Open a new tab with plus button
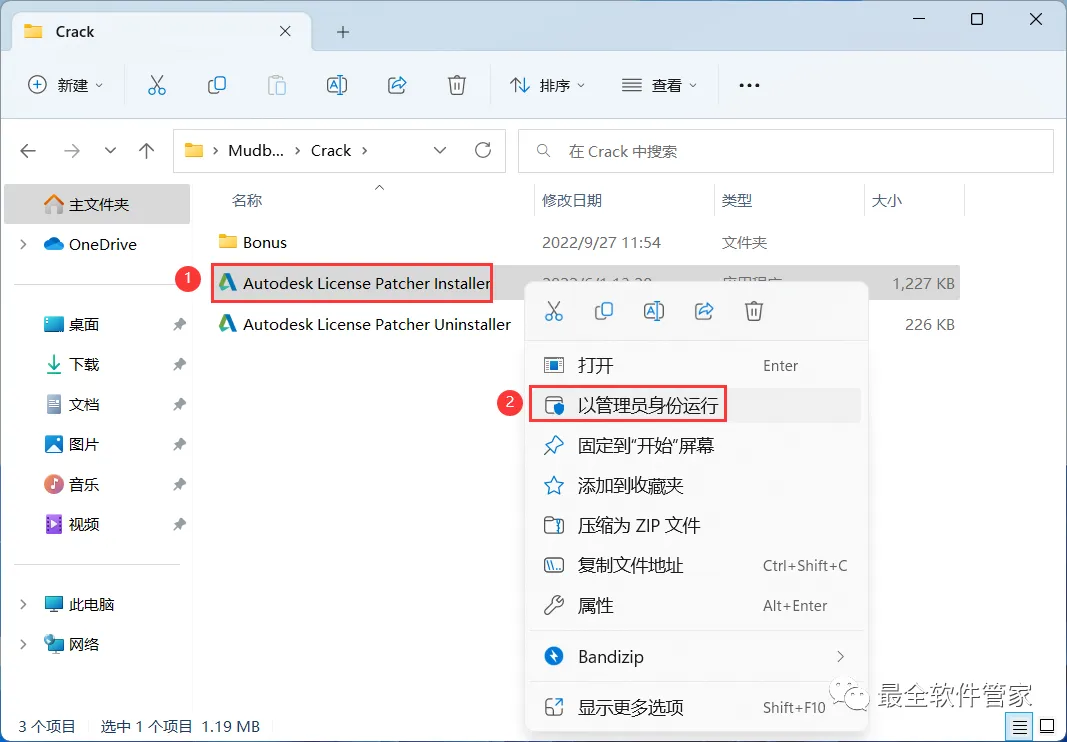Screen dimensions: 1067x742 click(x=343, y=32)
